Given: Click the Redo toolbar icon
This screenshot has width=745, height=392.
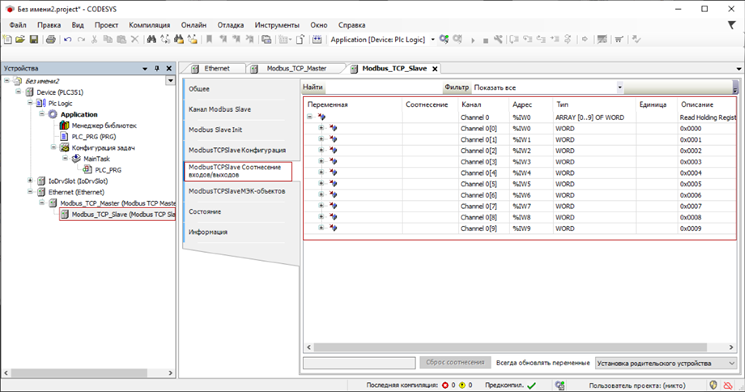Looking at the screenshot, I should pyautogui.click(x=81, y=39).
